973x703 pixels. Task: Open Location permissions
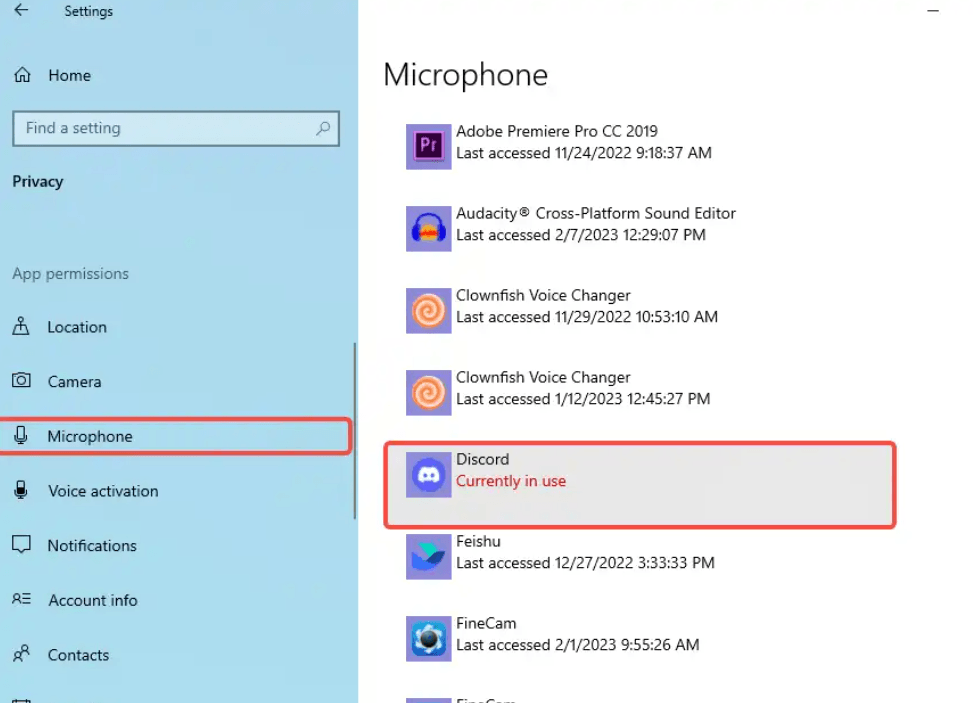coord(77,327)
